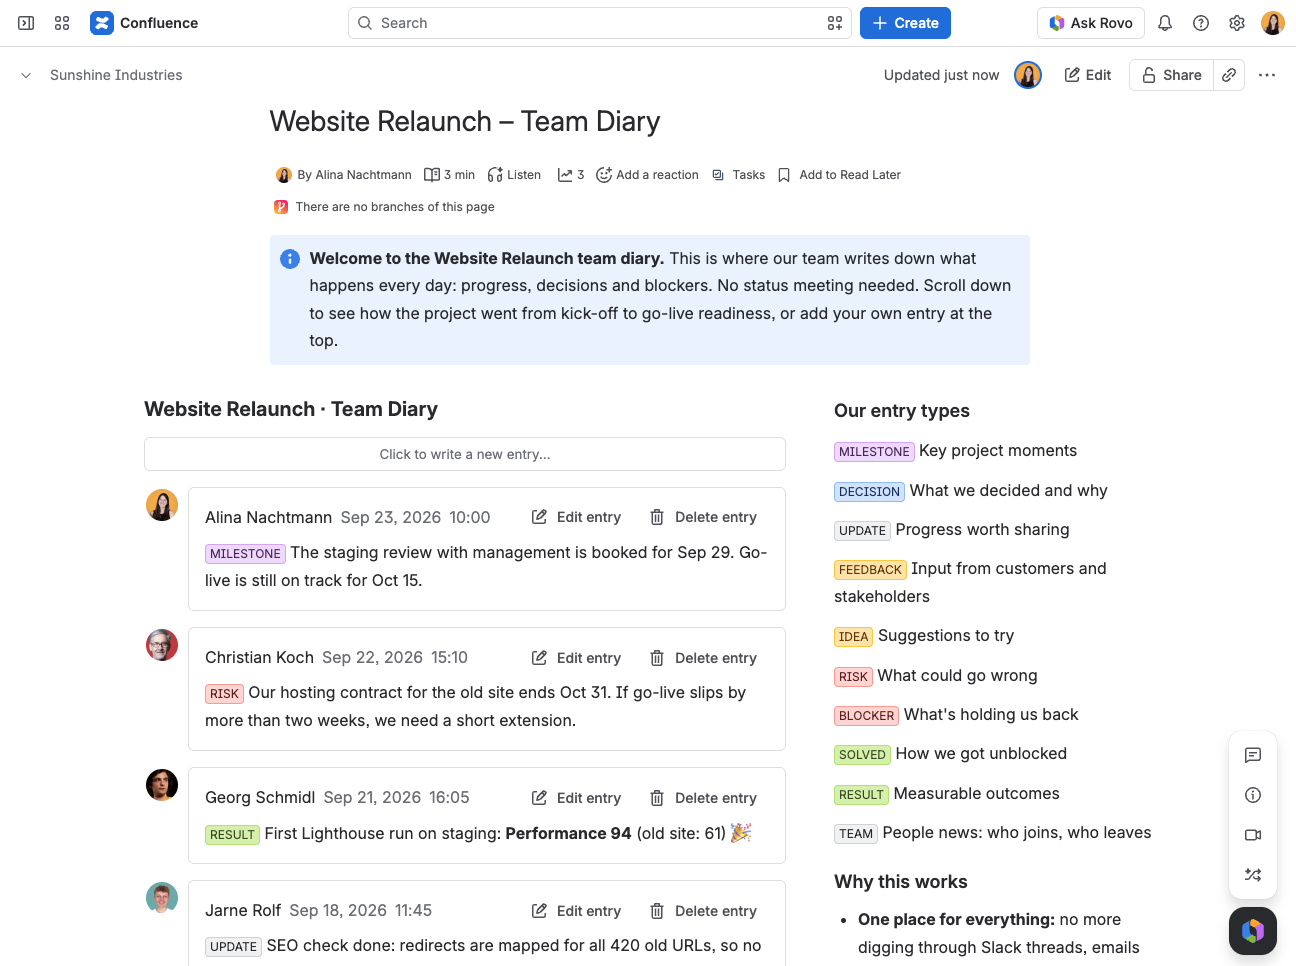The image size is (1296, 966).
Task: Click the video camera icon in side rail
Action: click(x=1253, y=835)
